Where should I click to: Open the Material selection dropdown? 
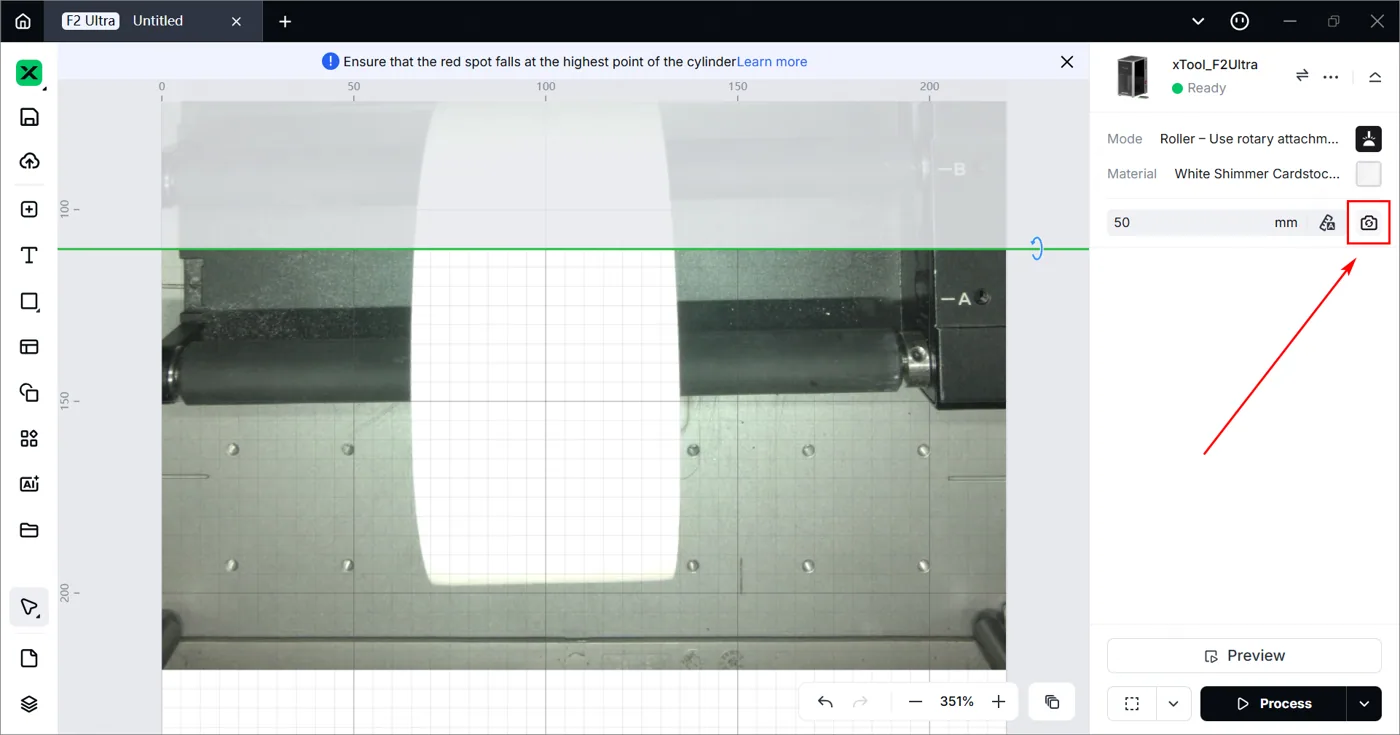(1257, 174)
